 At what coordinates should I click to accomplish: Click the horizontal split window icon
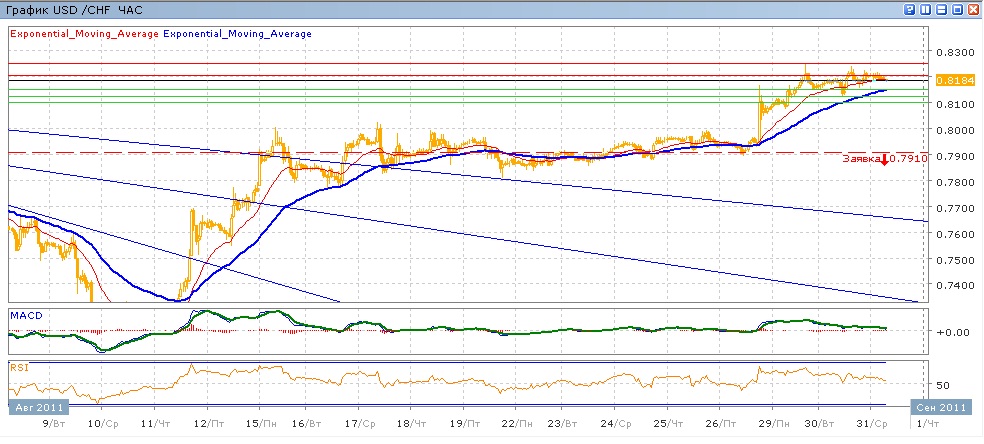tap(942, 8)
